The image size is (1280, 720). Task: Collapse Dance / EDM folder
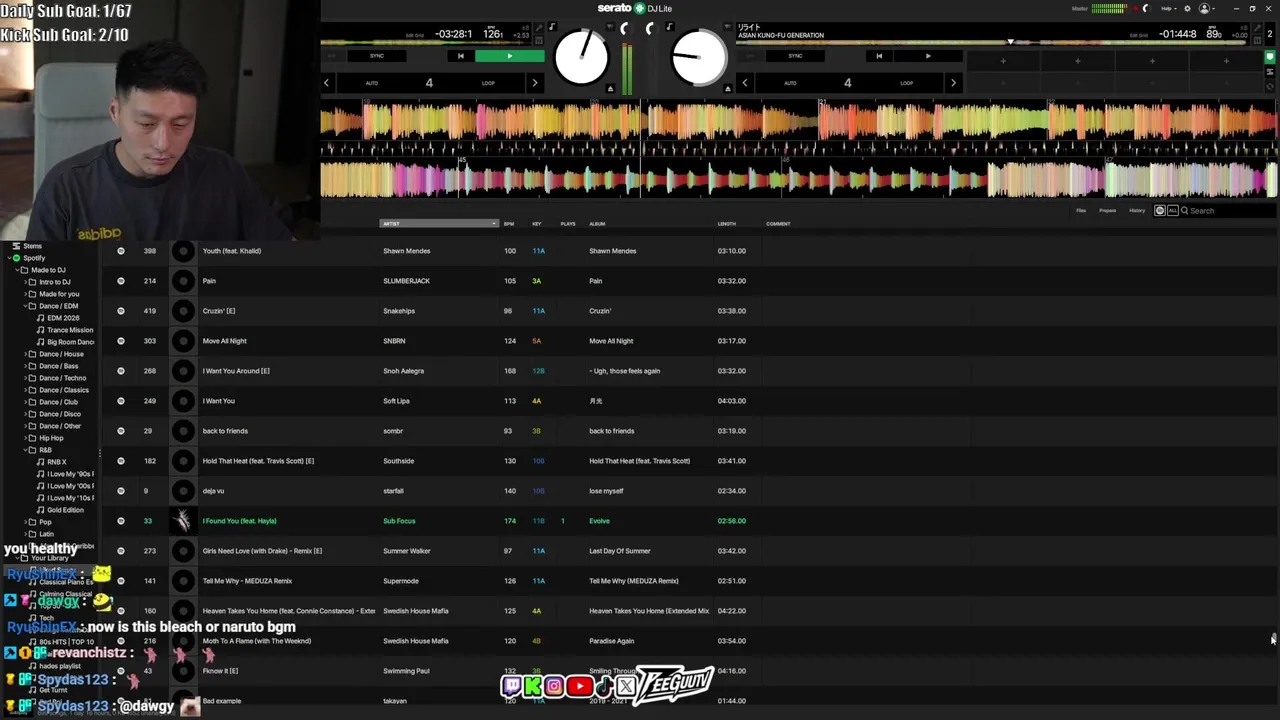click(27, 306)
